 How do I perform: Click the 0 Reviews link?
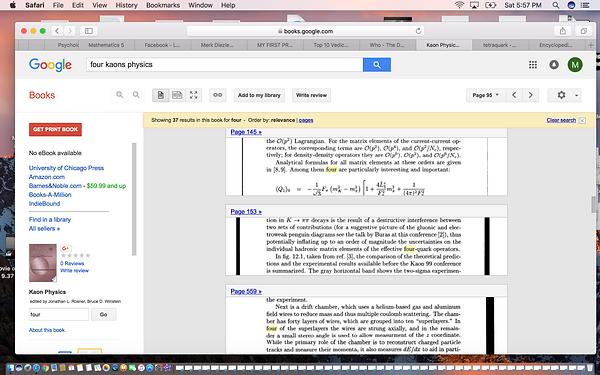pyautogui.click(x=72, y=263)
